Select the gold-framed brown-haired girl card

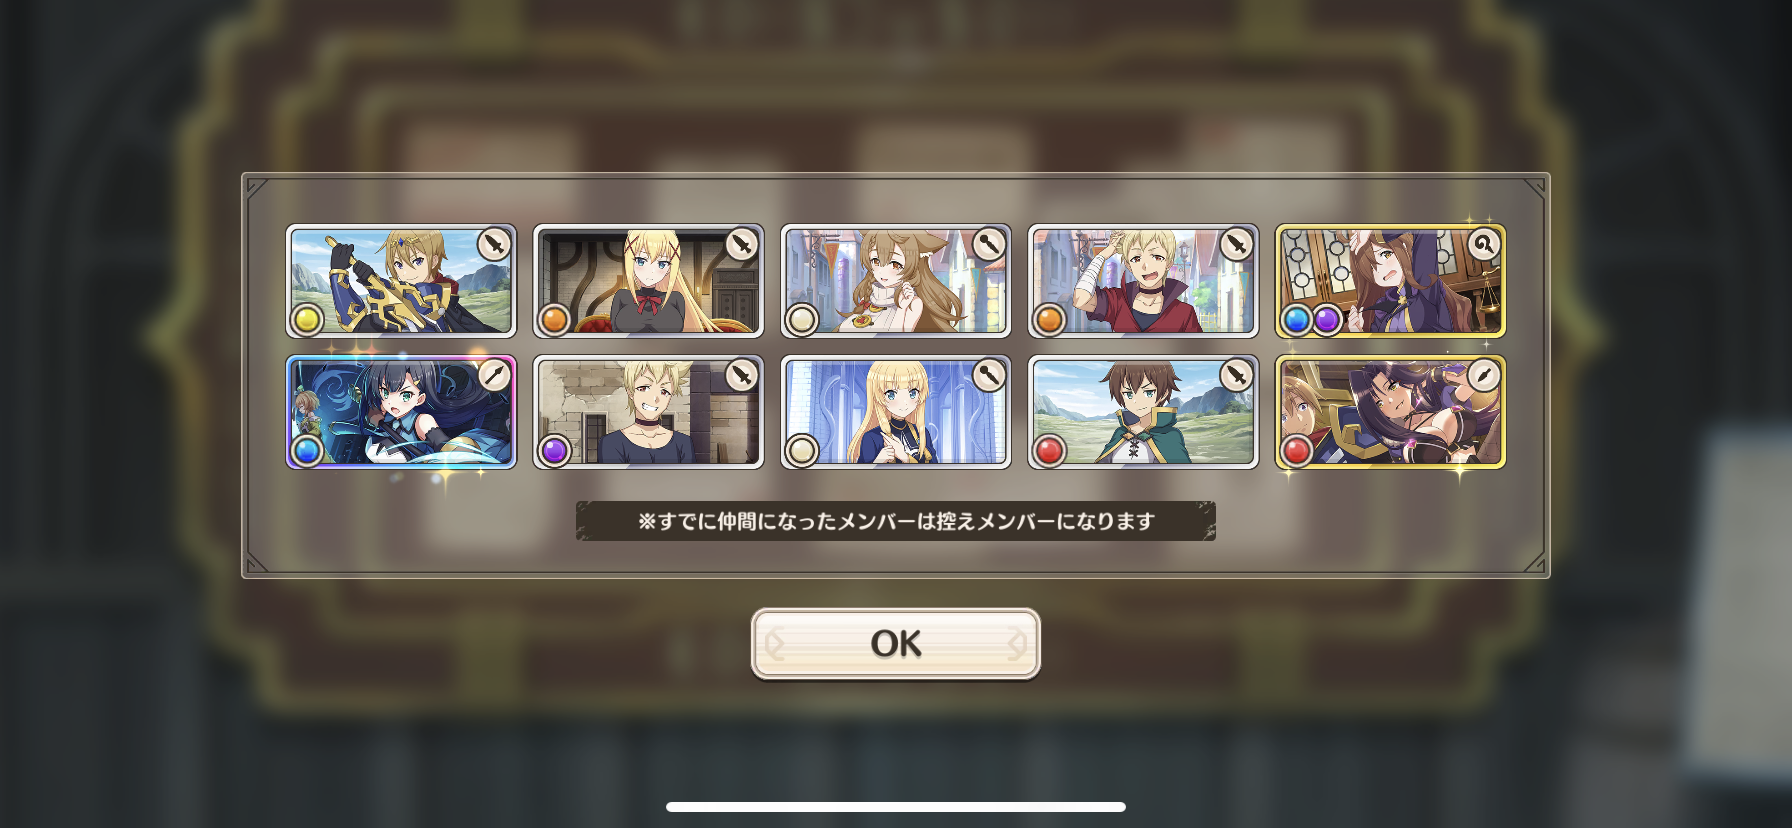pyautogui.click(x=1390, y=281)
